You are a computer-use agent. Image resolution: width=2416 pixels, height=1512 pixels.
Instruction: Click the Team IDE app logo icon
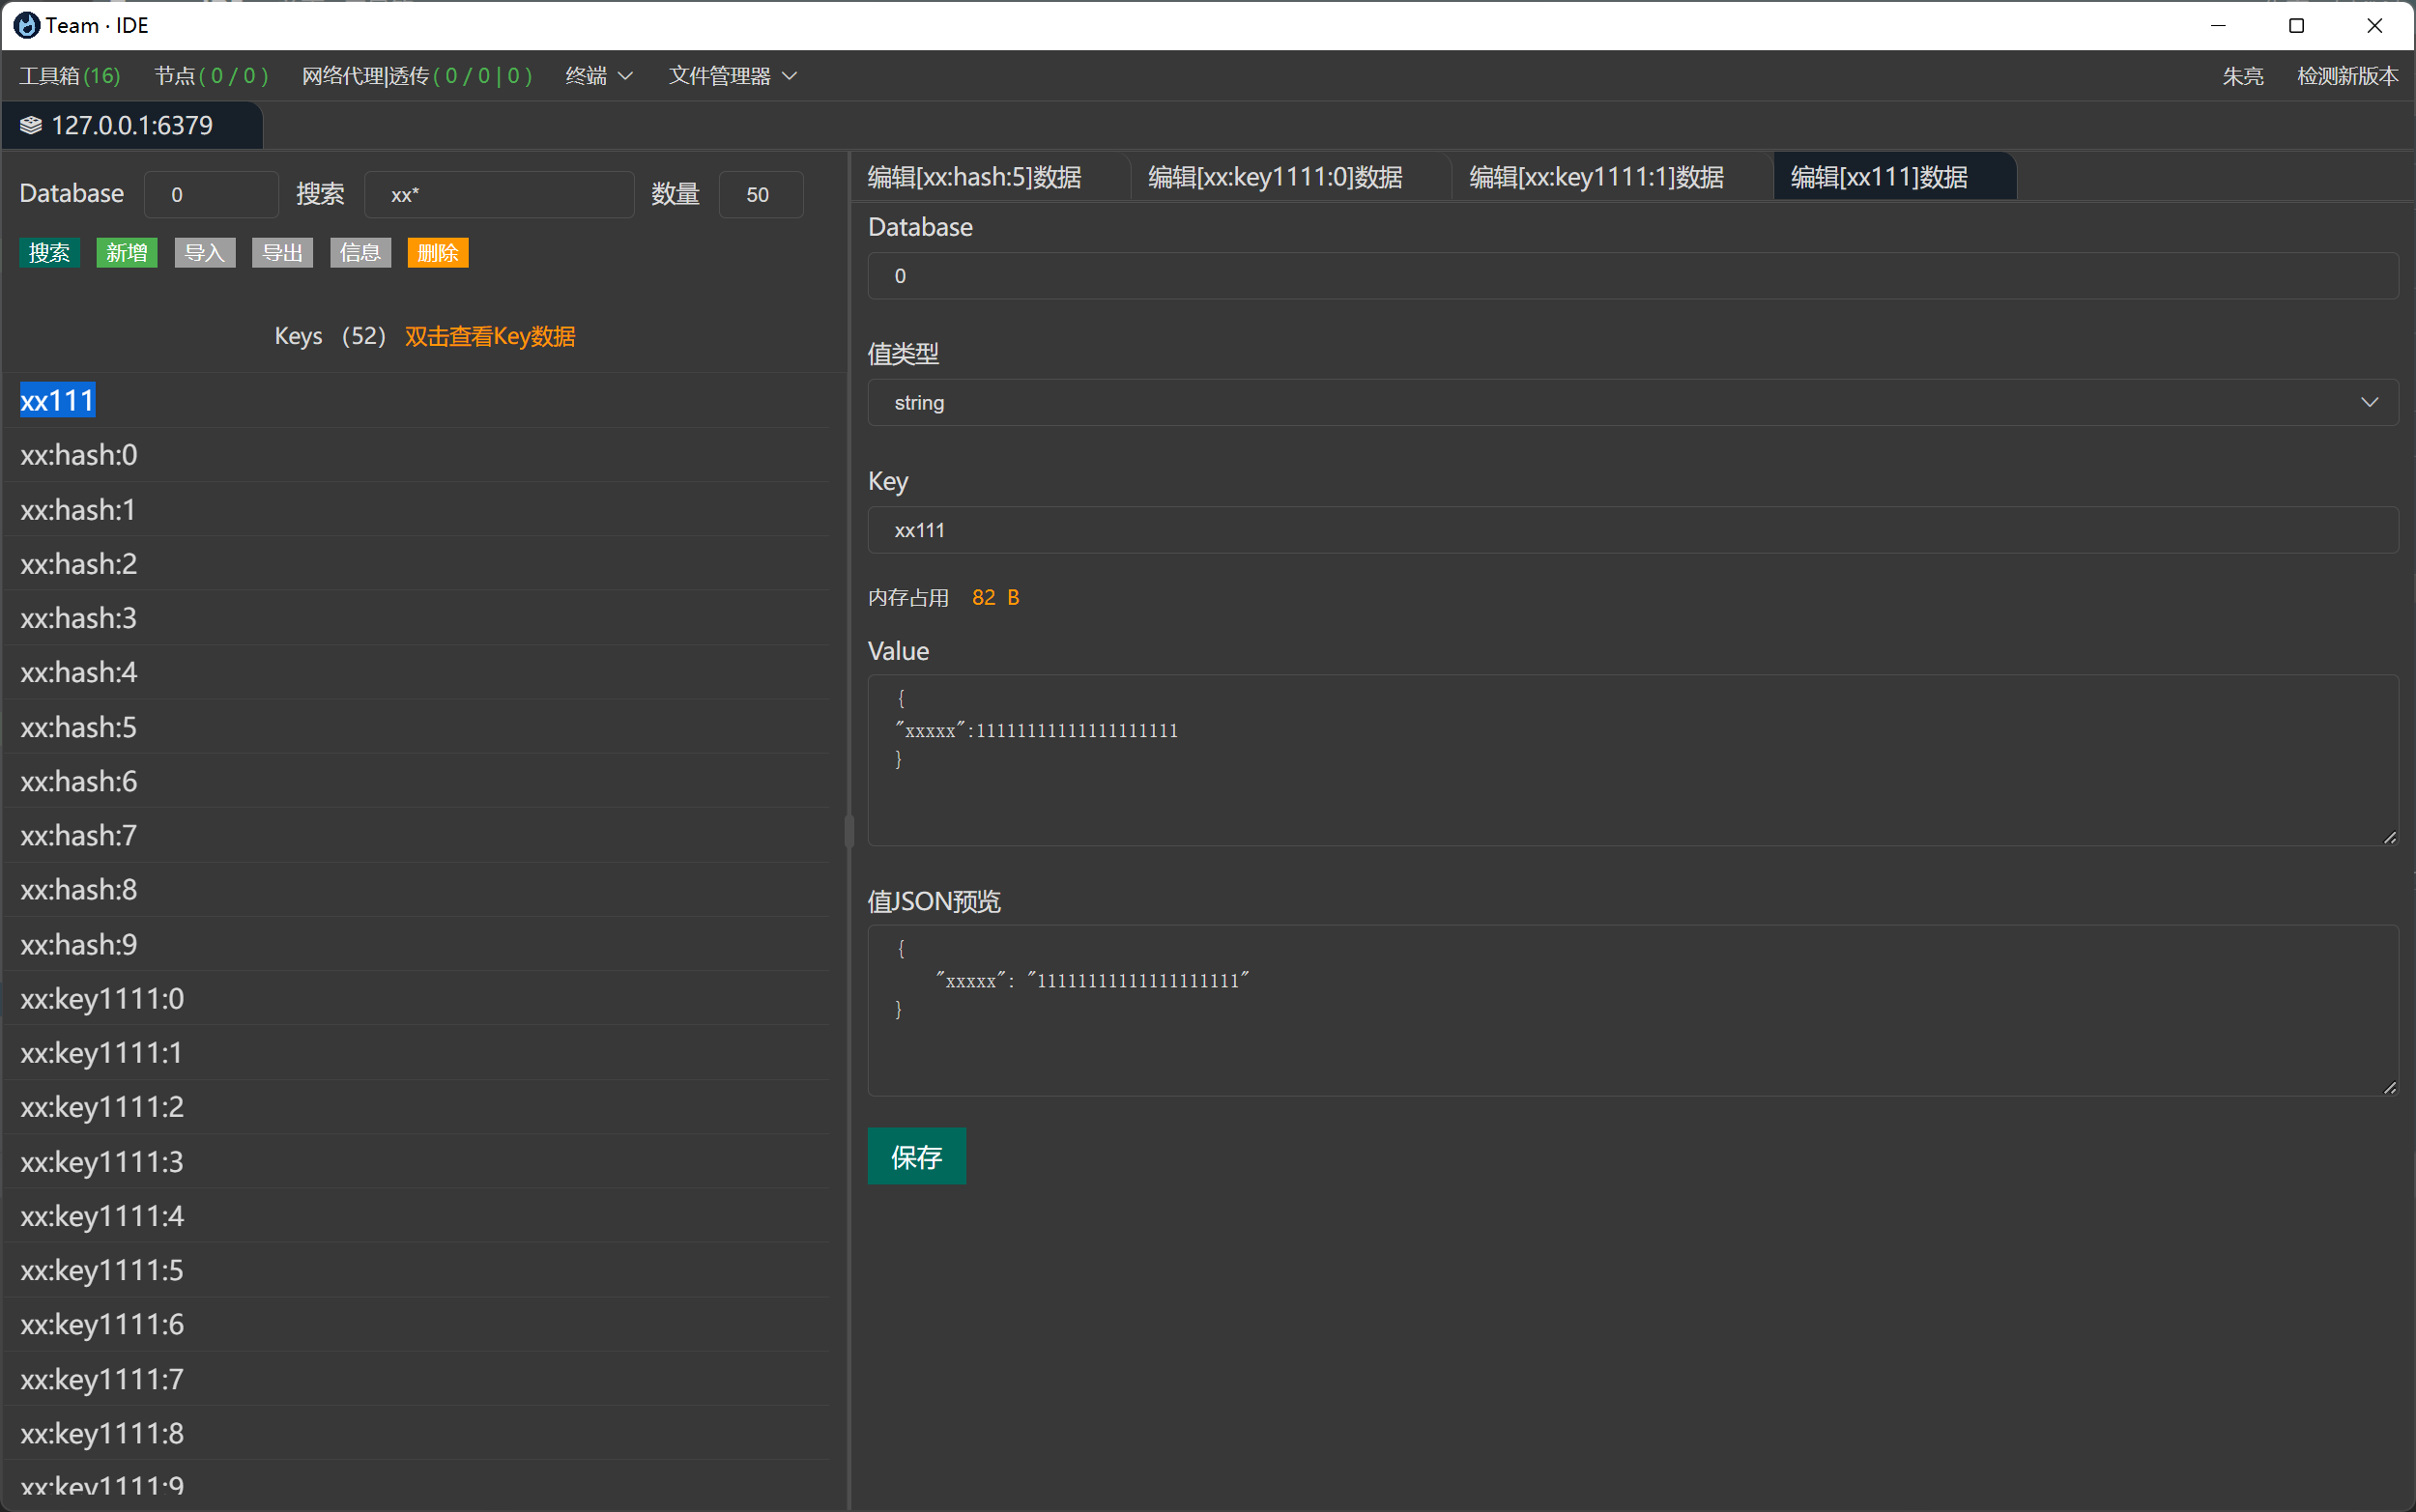[x=27, y=25]
